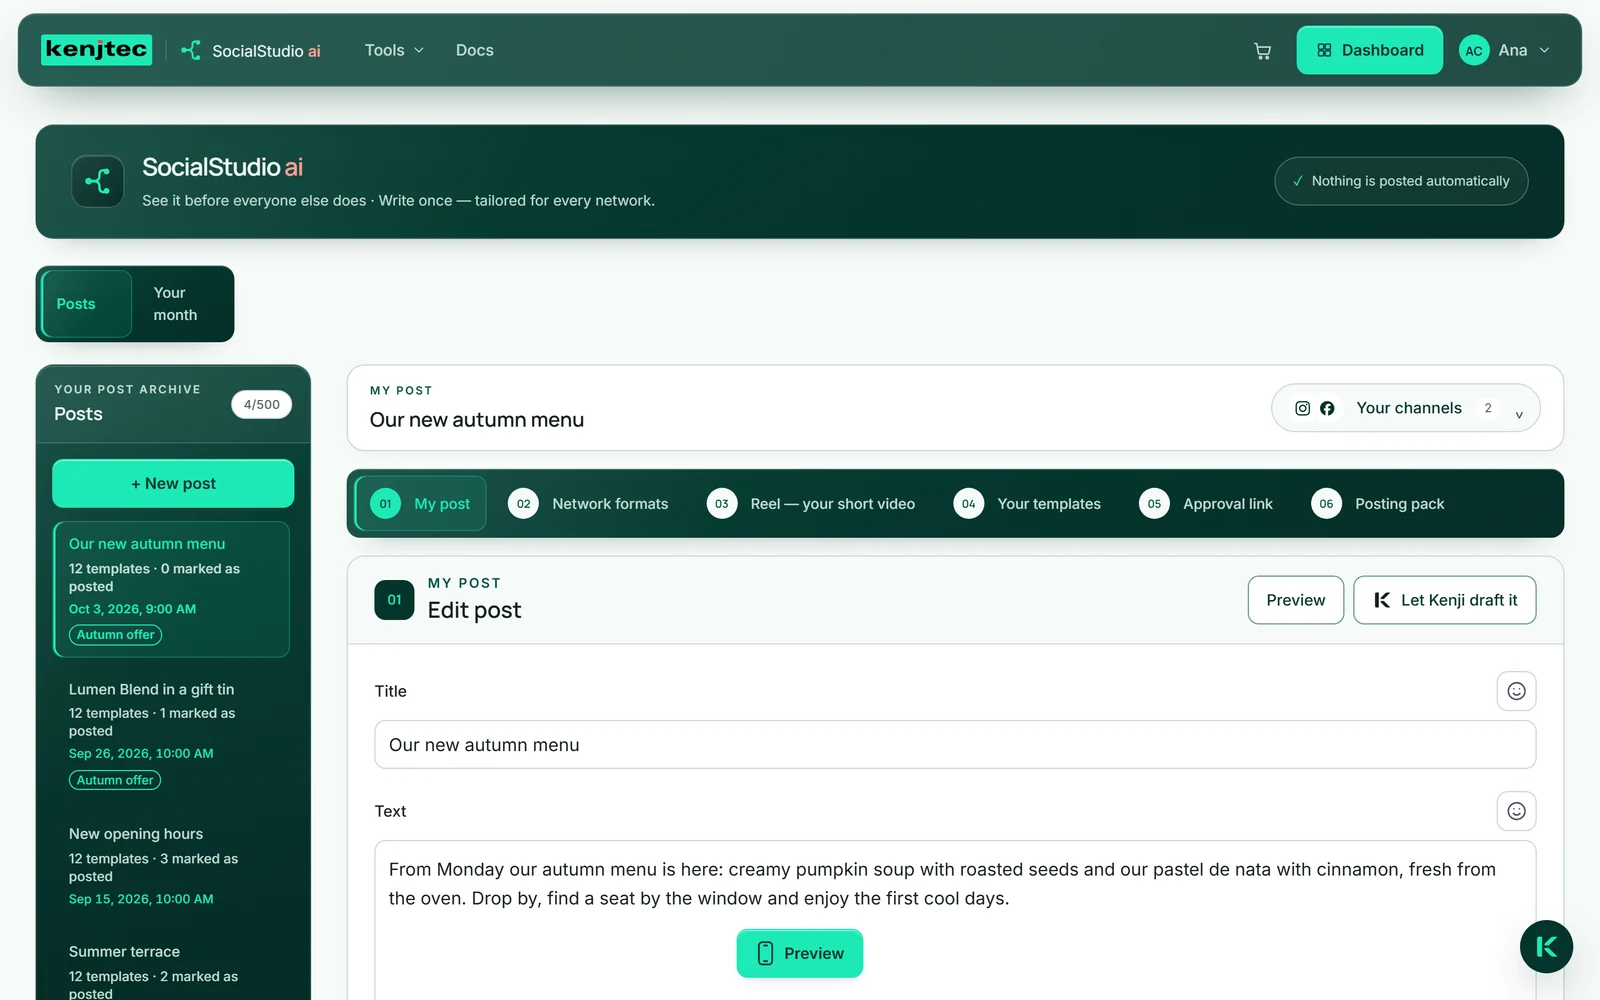Open the Our new autumn menu post
The height and width of the screenshot is (1000, 1600).
coord(171,589)
